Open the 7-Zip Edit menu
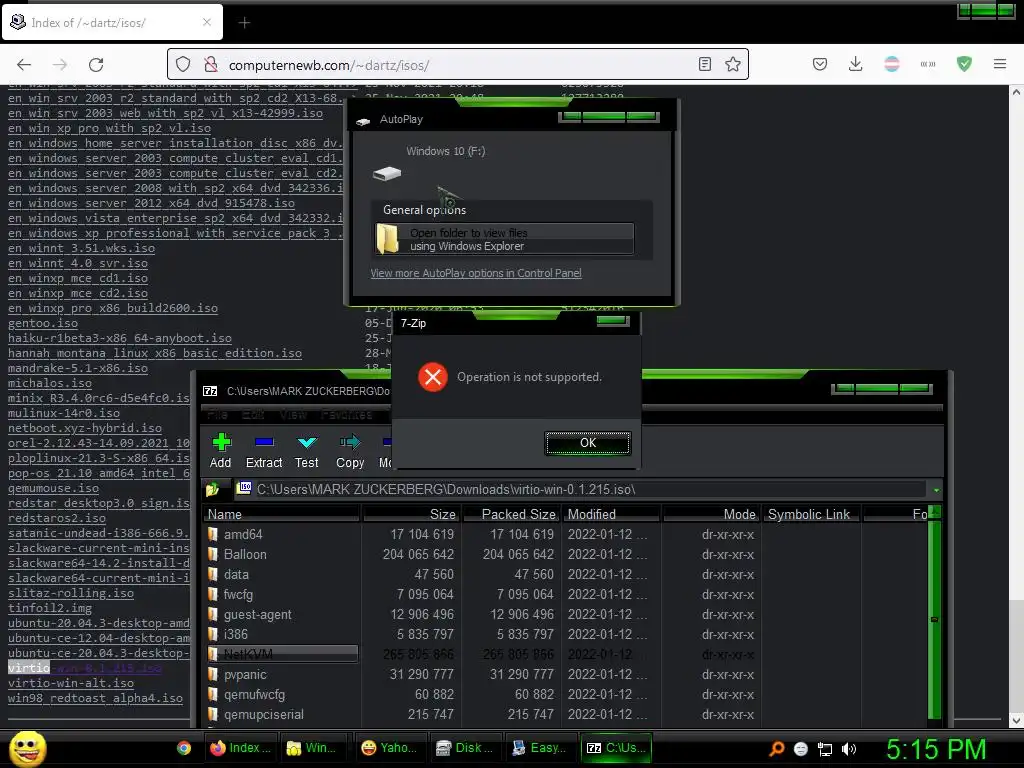The height and width of the screenshot is (768, 1024). pyautogui.click(x=253, y=415)
